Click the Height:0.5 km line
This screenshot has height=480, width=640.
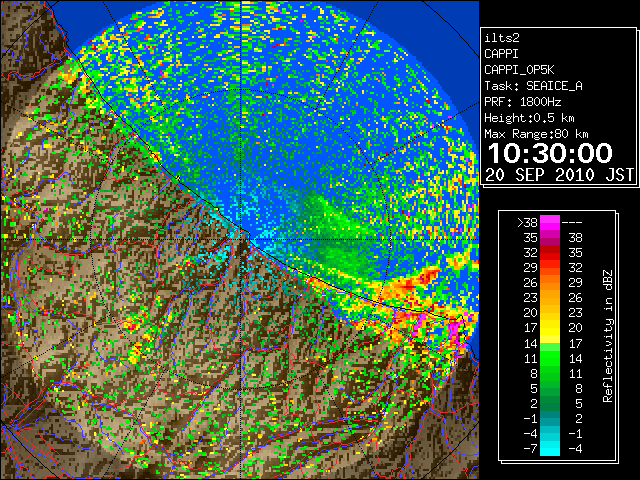coord(529,118)
